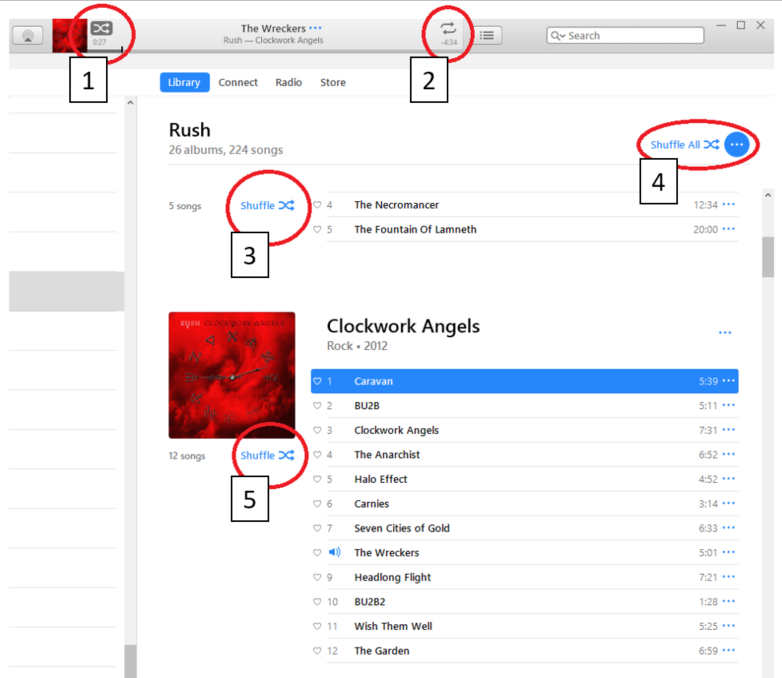Shuffle the Clockwork Angels album
The image size is (782, 678).
[x=267, y=455]
